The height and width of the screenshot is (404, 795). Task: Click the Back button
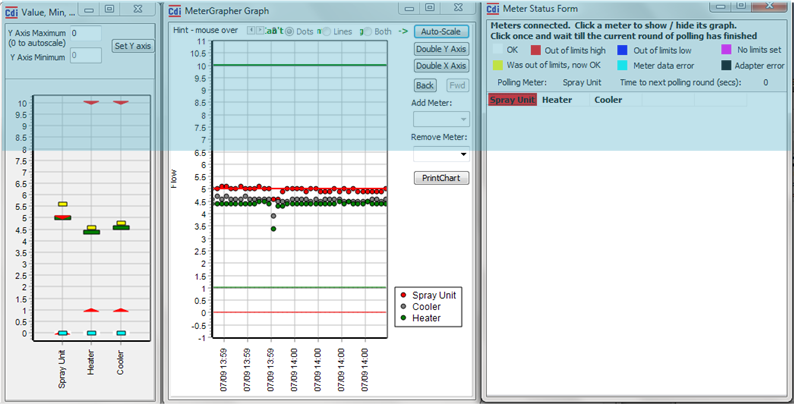[x=425, y=85]
